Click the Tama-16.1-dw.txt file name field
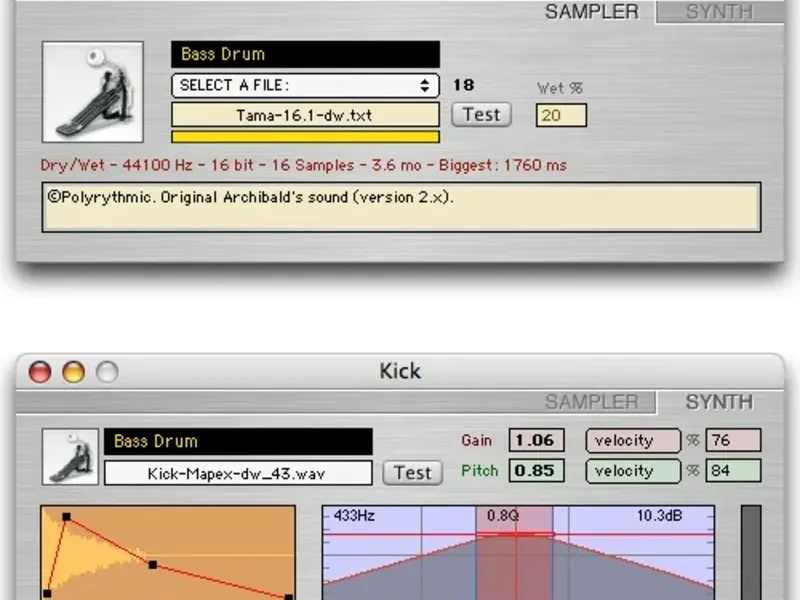This screenshot has height=600, width=800. coord(305,115)
